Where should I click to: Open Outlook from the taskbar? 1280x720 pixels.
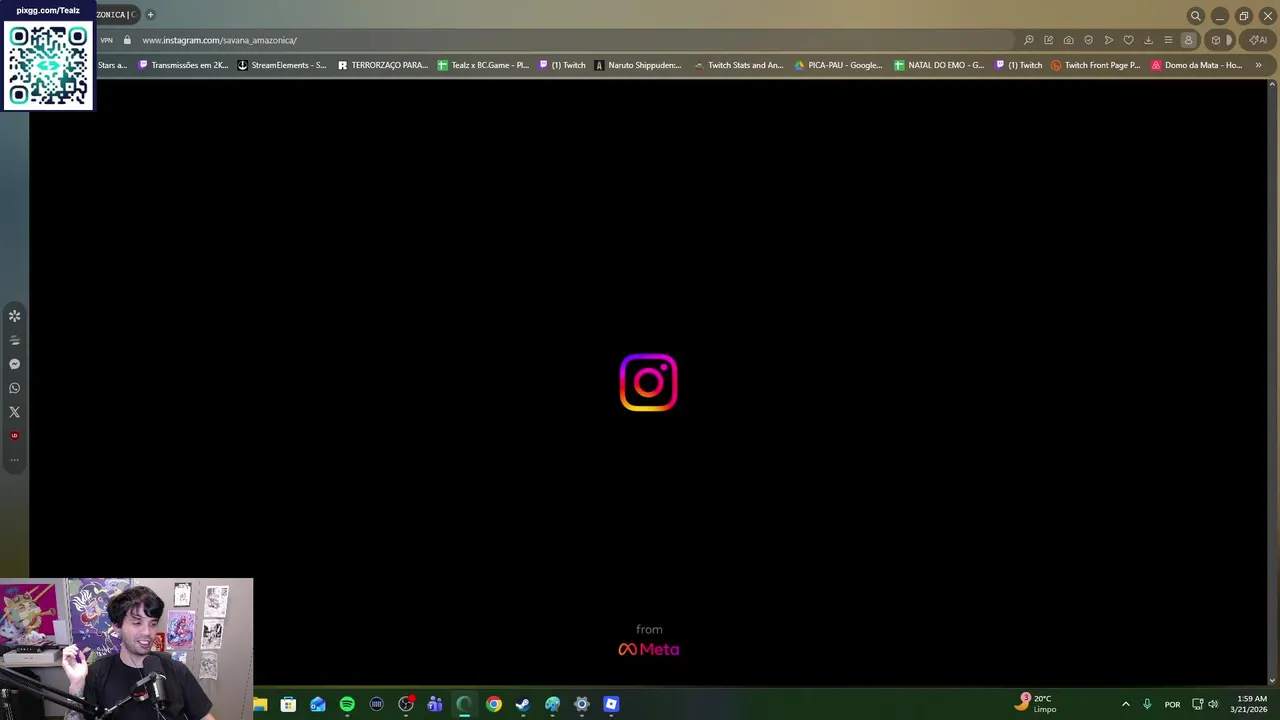click(x=317, y=704)
